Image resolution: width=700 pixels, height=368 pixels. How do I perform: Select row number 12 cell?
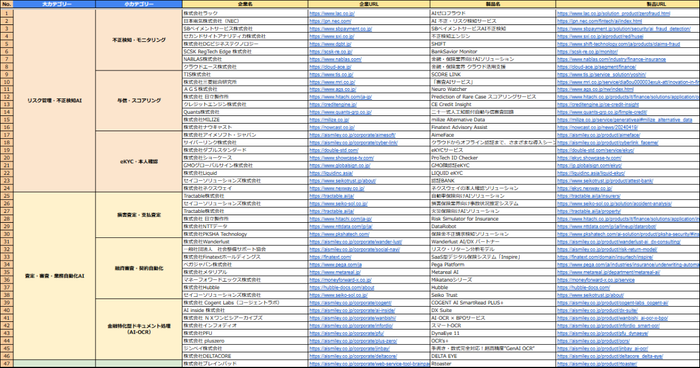[x=7, y=97]
